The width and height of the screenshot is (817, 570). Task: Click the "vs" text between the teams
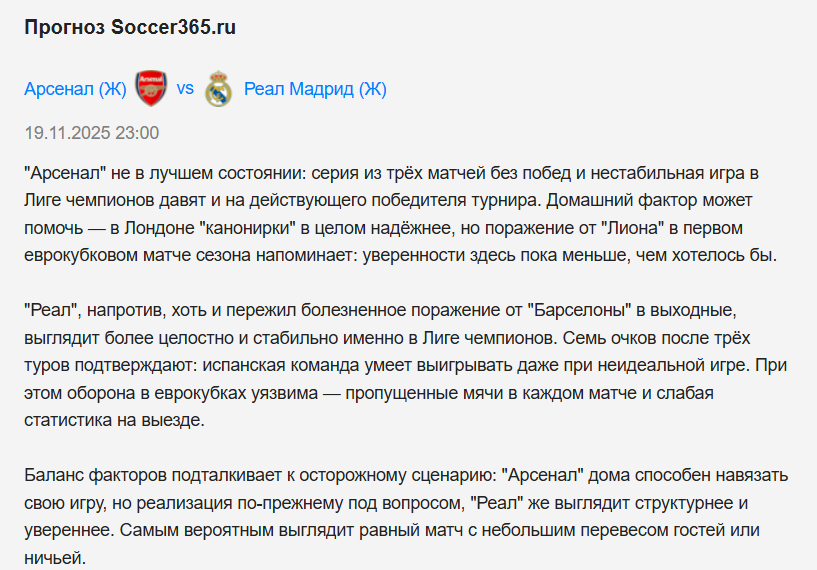[185, 89]
